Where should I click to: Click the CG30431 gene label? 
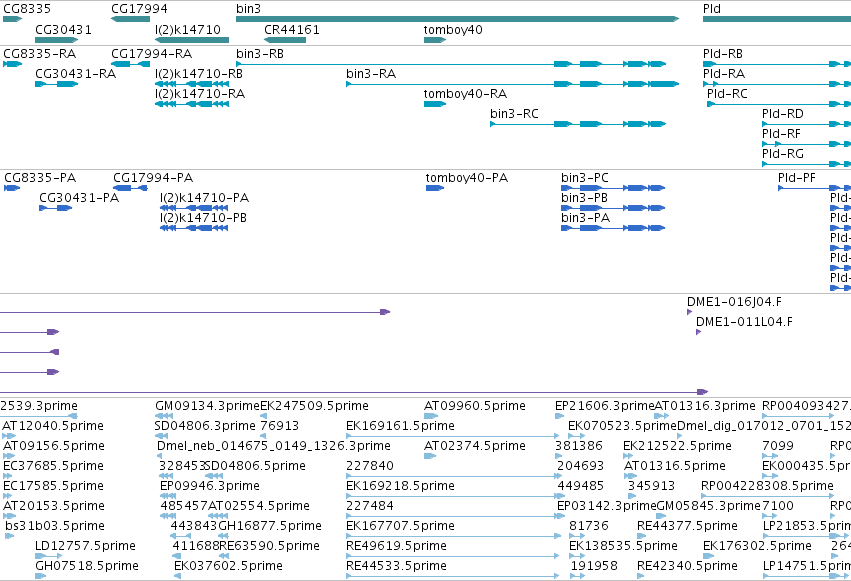(63, 29)
